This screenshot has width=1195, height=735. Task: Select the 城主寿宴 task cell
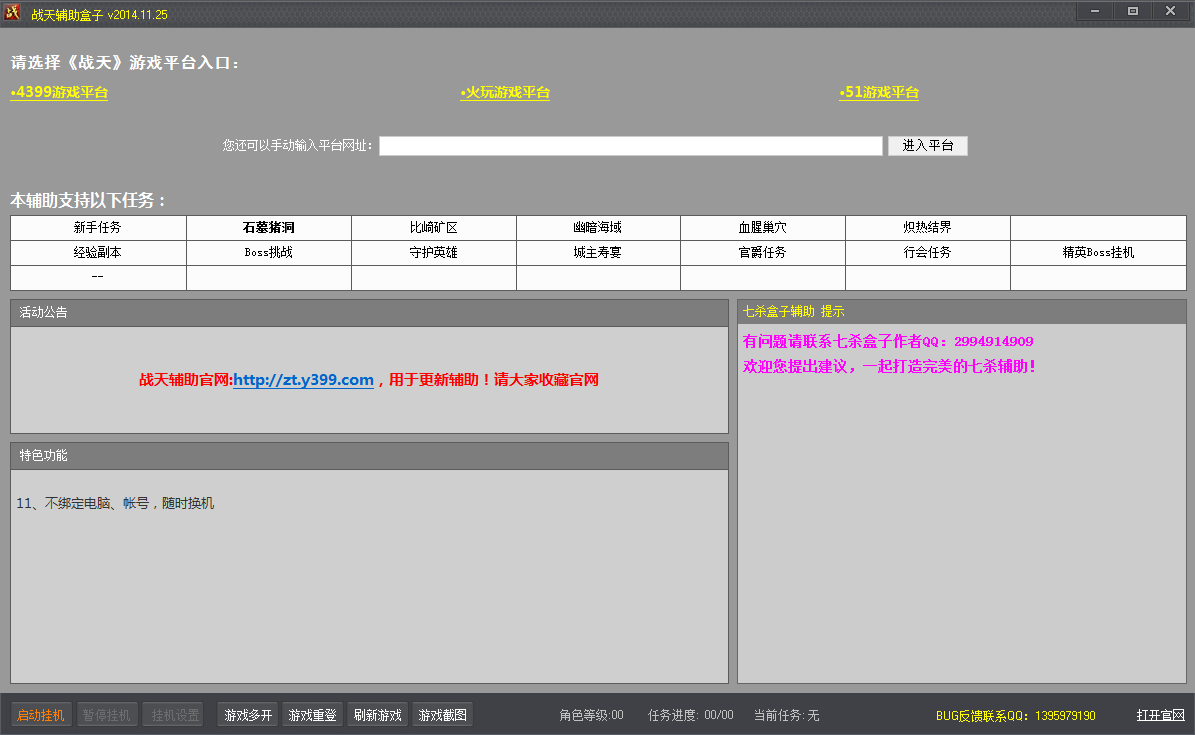tap(598, 252)
